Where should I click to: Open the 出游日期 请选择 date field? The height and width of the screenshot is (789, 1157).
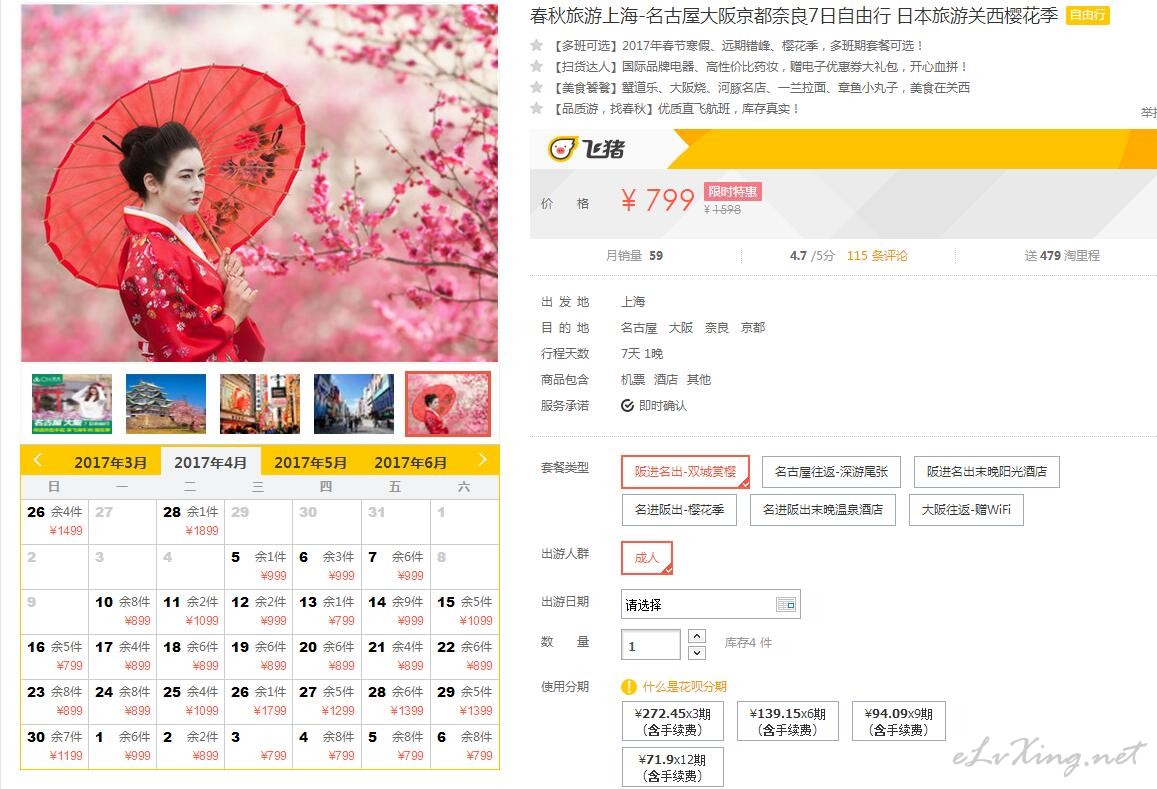[711, 604]
